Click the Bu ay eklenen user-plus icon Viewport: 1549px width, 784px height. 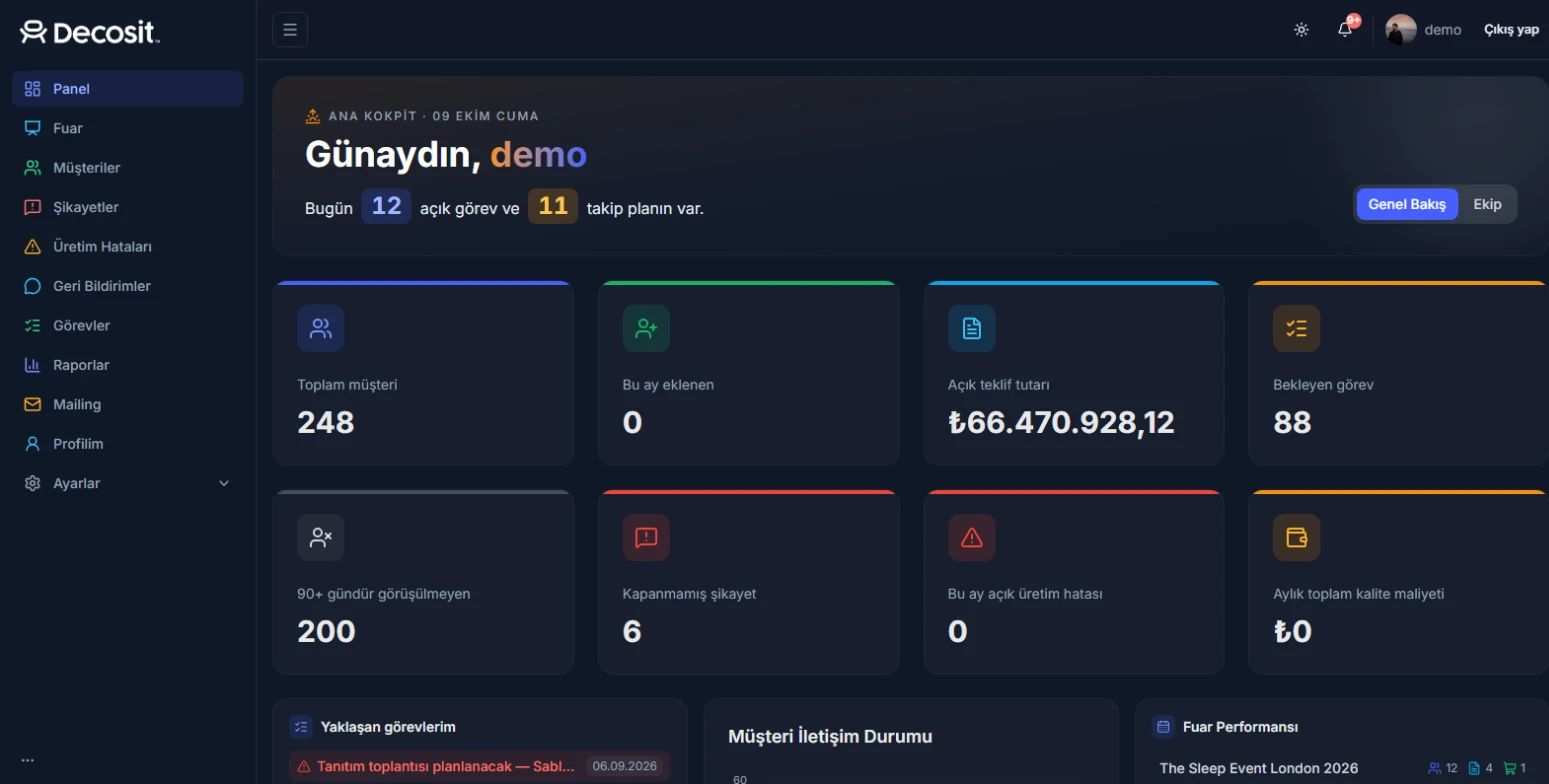click(646, 328)
